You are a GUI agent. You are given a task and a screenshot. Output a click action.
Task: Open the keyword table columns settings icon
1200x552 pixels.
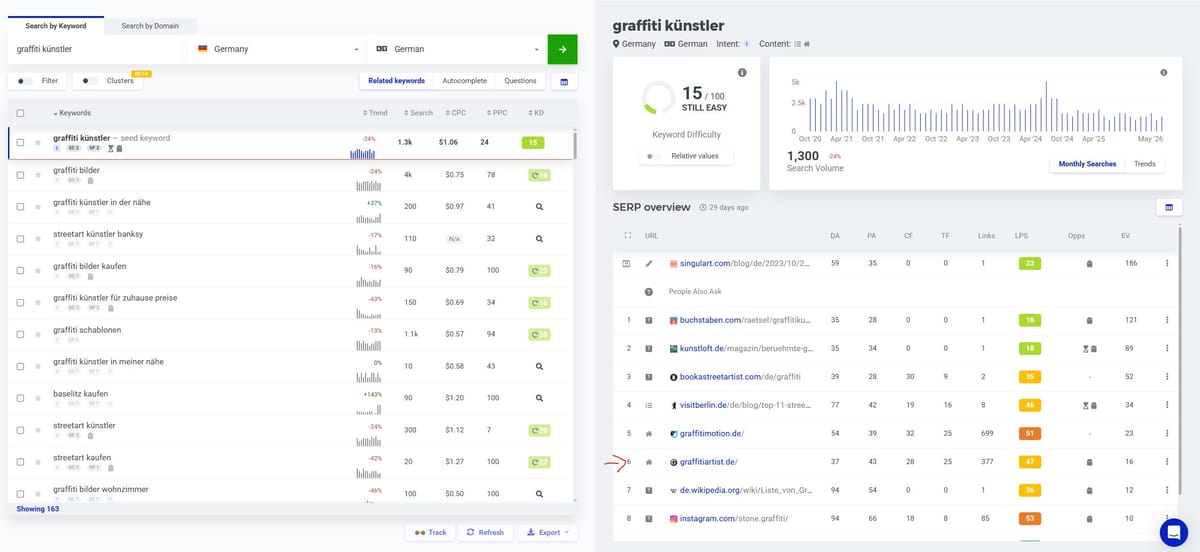tap(563, 81)
